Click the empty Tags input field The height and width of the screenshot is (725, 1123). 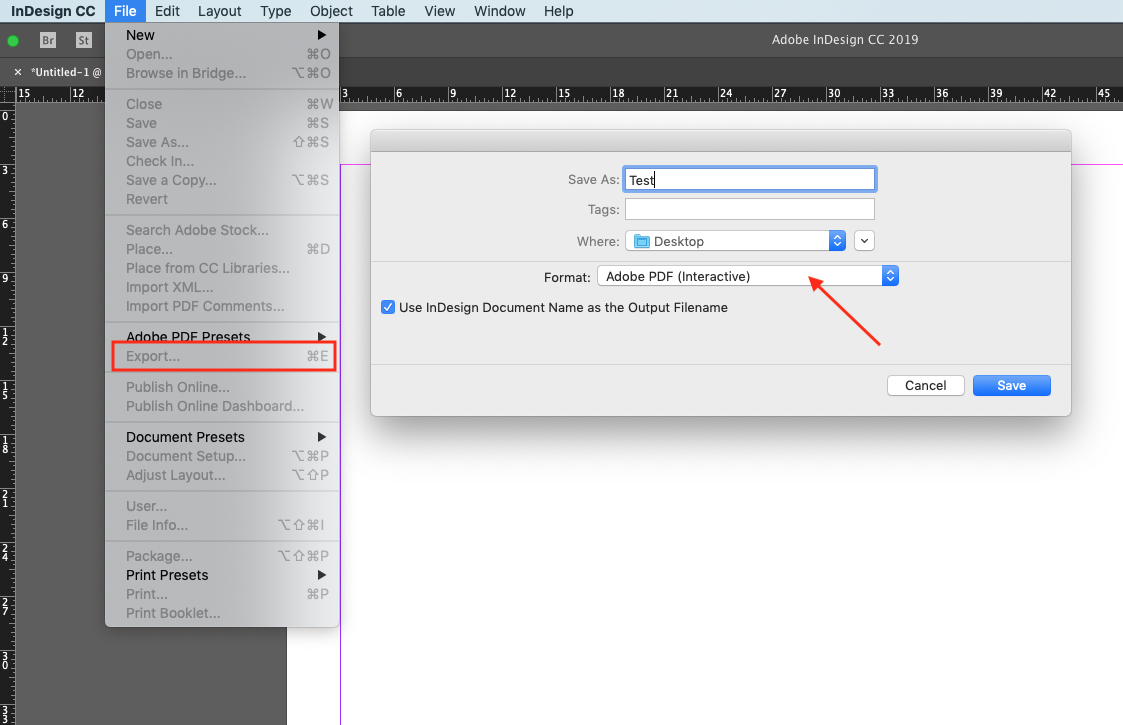tap(749, 210)
